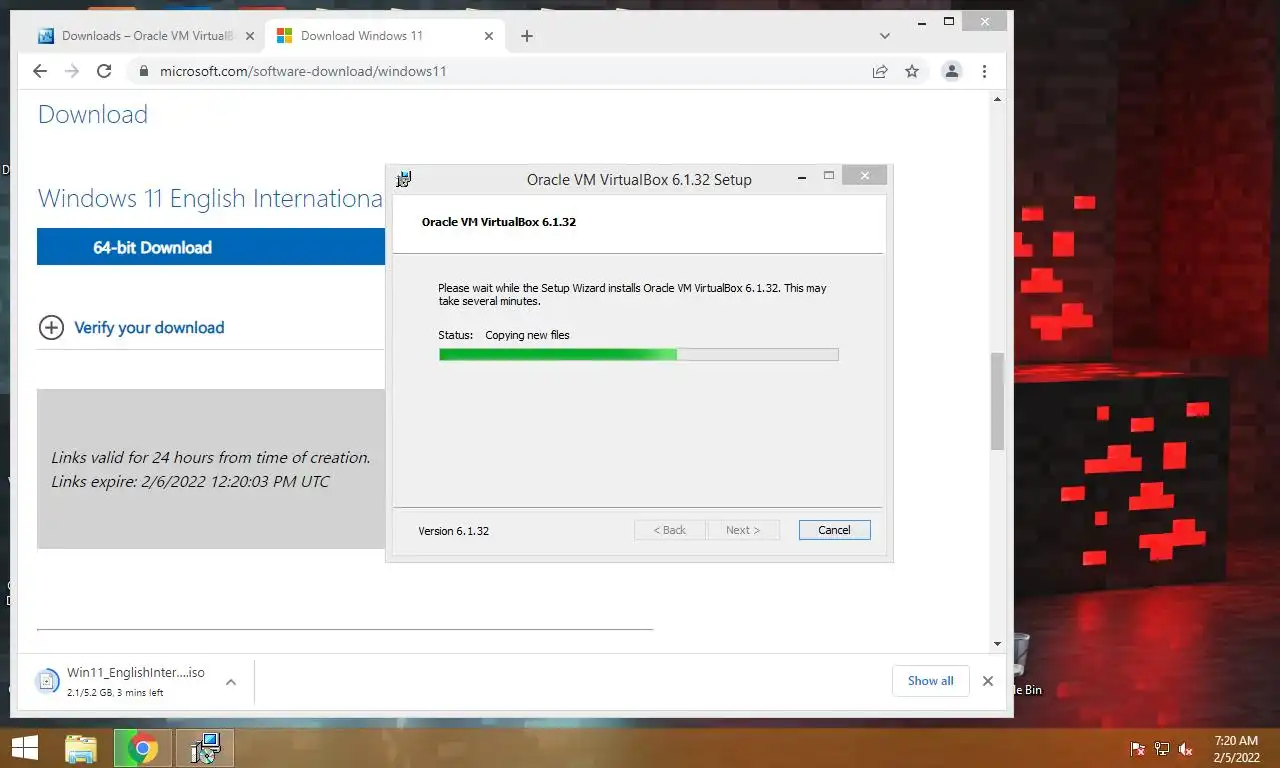Bookmark this page with the star icon
The width and height of the screenshot is (1280, 768).
point(912,71)
